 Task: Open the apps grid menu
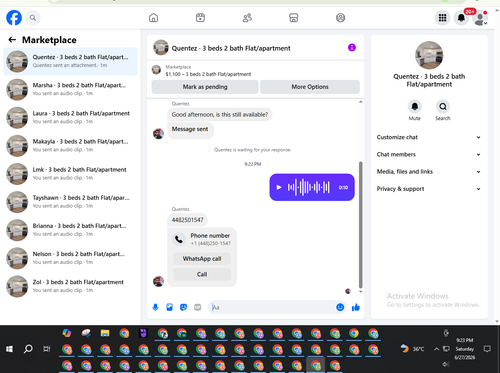point(442,18)
